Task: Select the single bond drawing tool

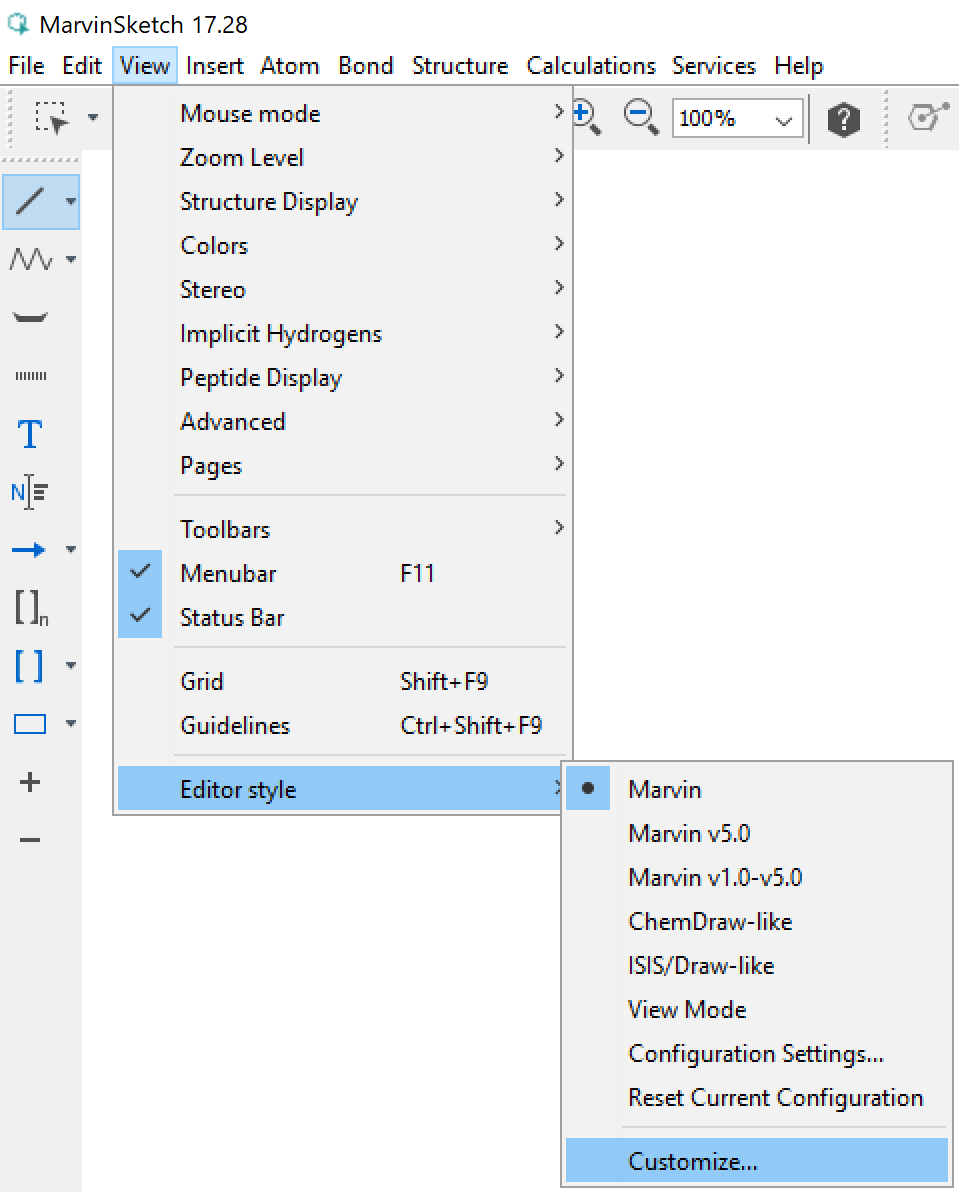Action: (x=31, y=201)
